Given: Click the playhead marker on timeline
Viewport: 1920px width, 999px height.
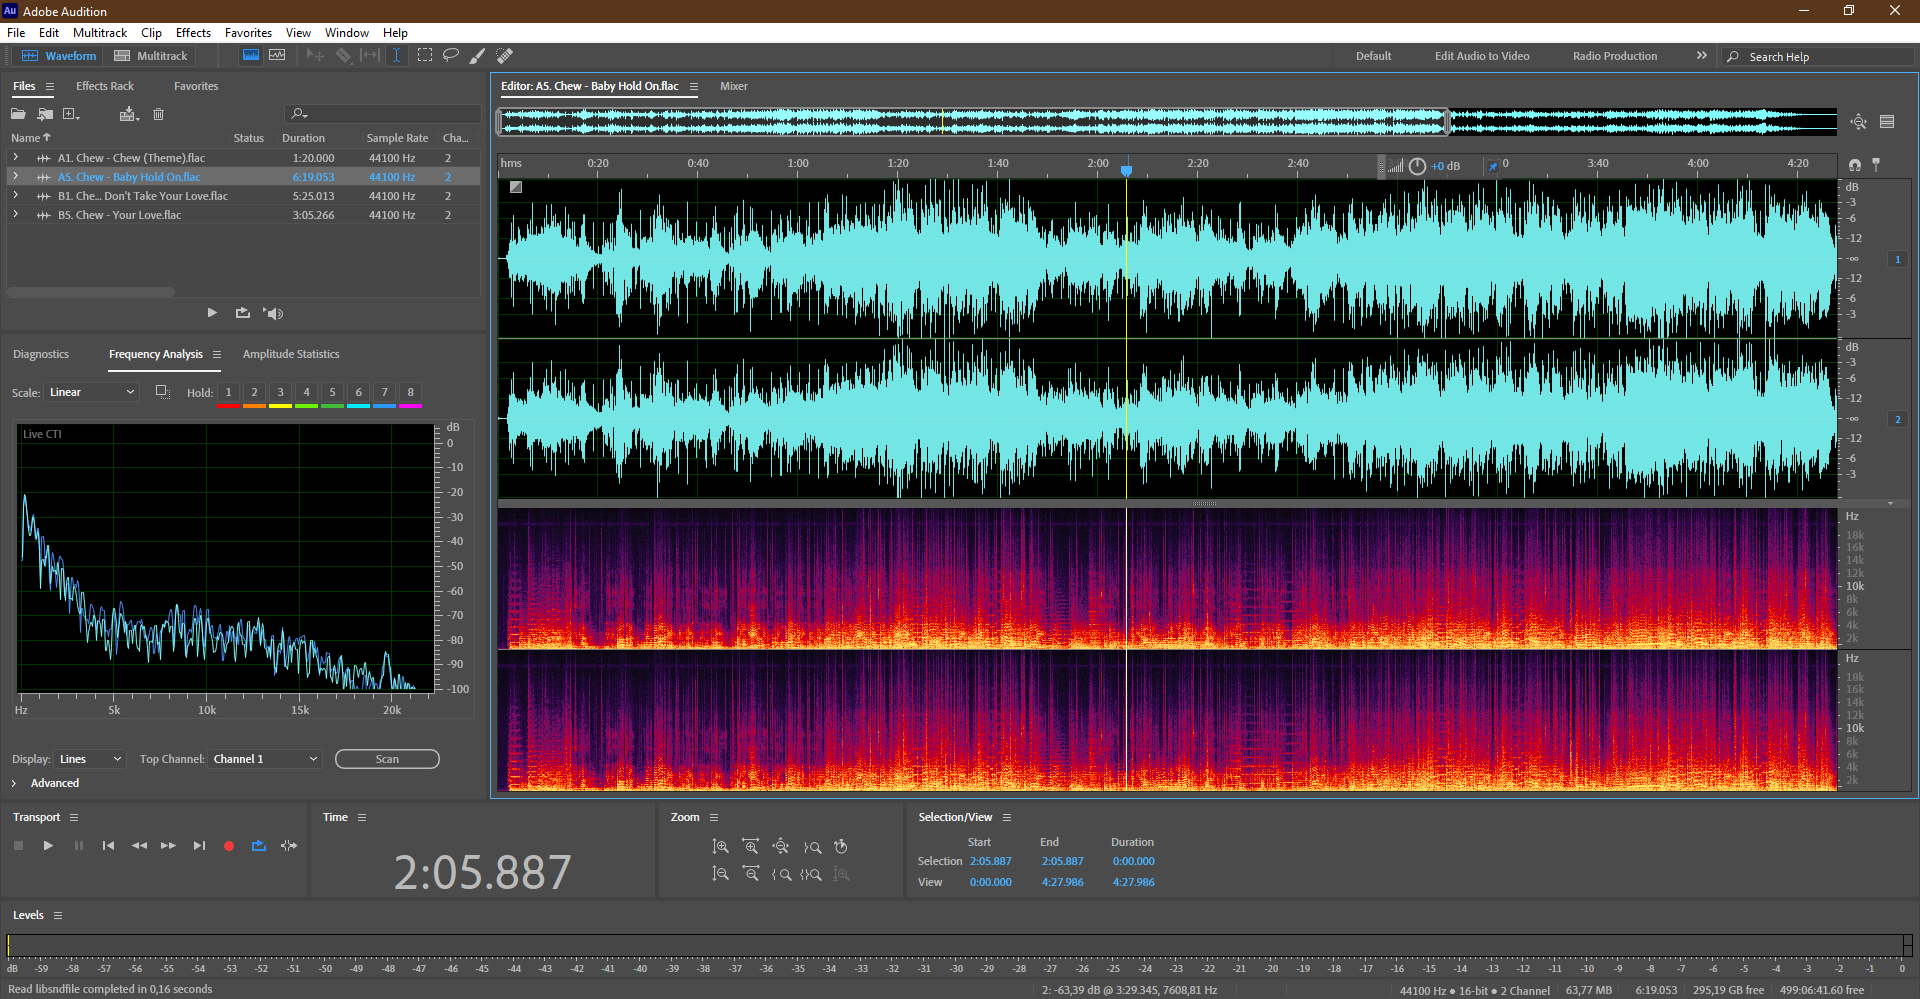Looking at the screenshot, I should coord(1126,170).
